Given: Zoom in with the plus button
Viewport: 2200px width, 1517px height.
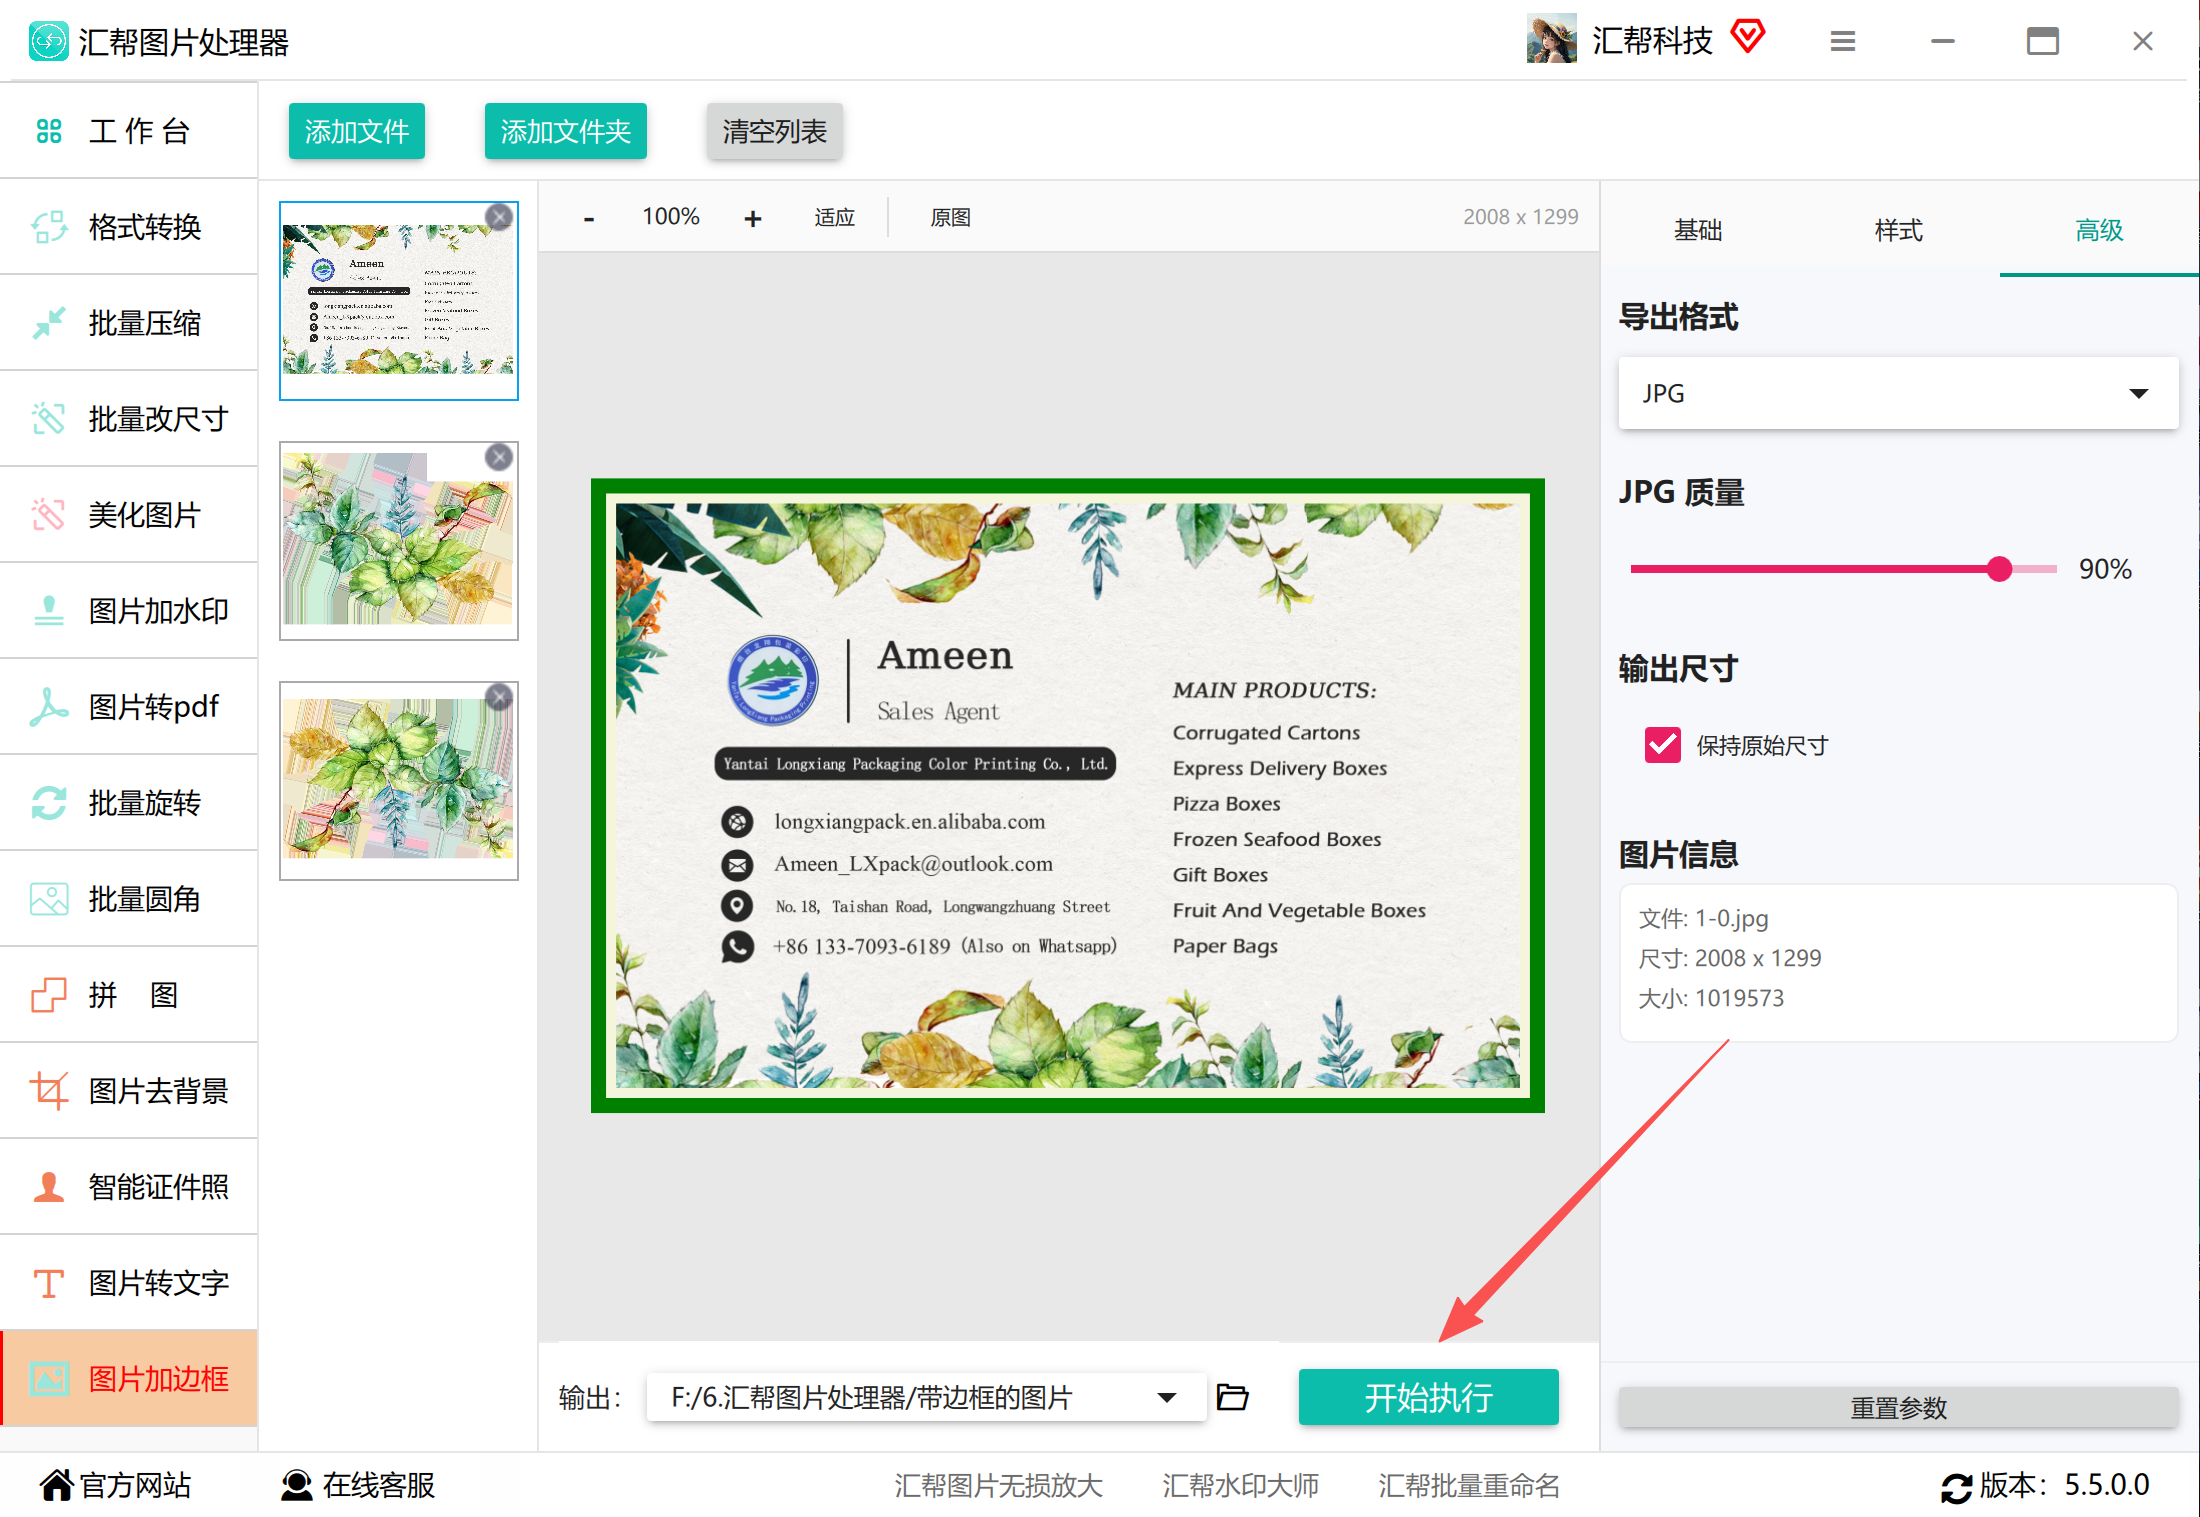Looking at the screenshot, I should tap(753, 218).
